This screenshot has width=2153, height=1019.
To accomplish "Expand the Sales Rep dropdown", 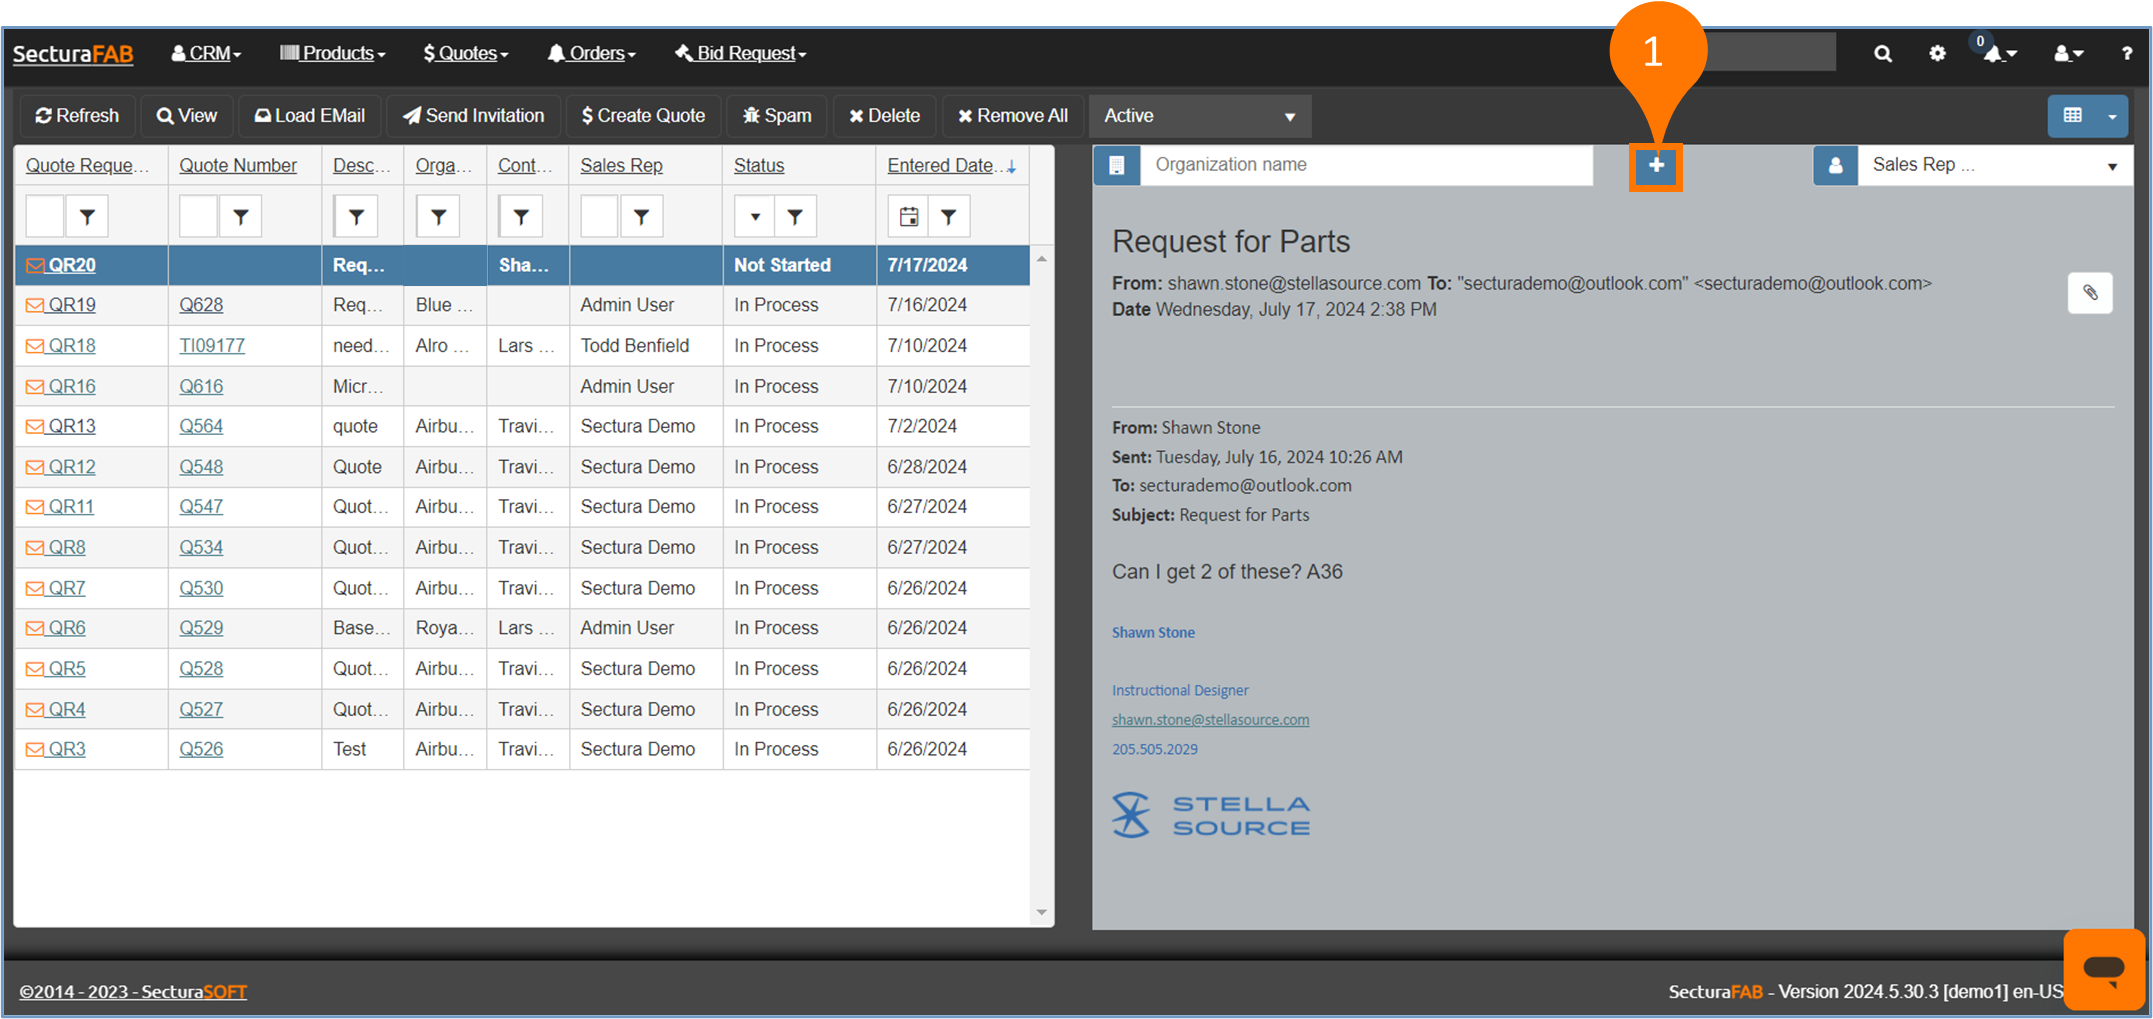I will pyautogui.click(x=2112, y=166).
